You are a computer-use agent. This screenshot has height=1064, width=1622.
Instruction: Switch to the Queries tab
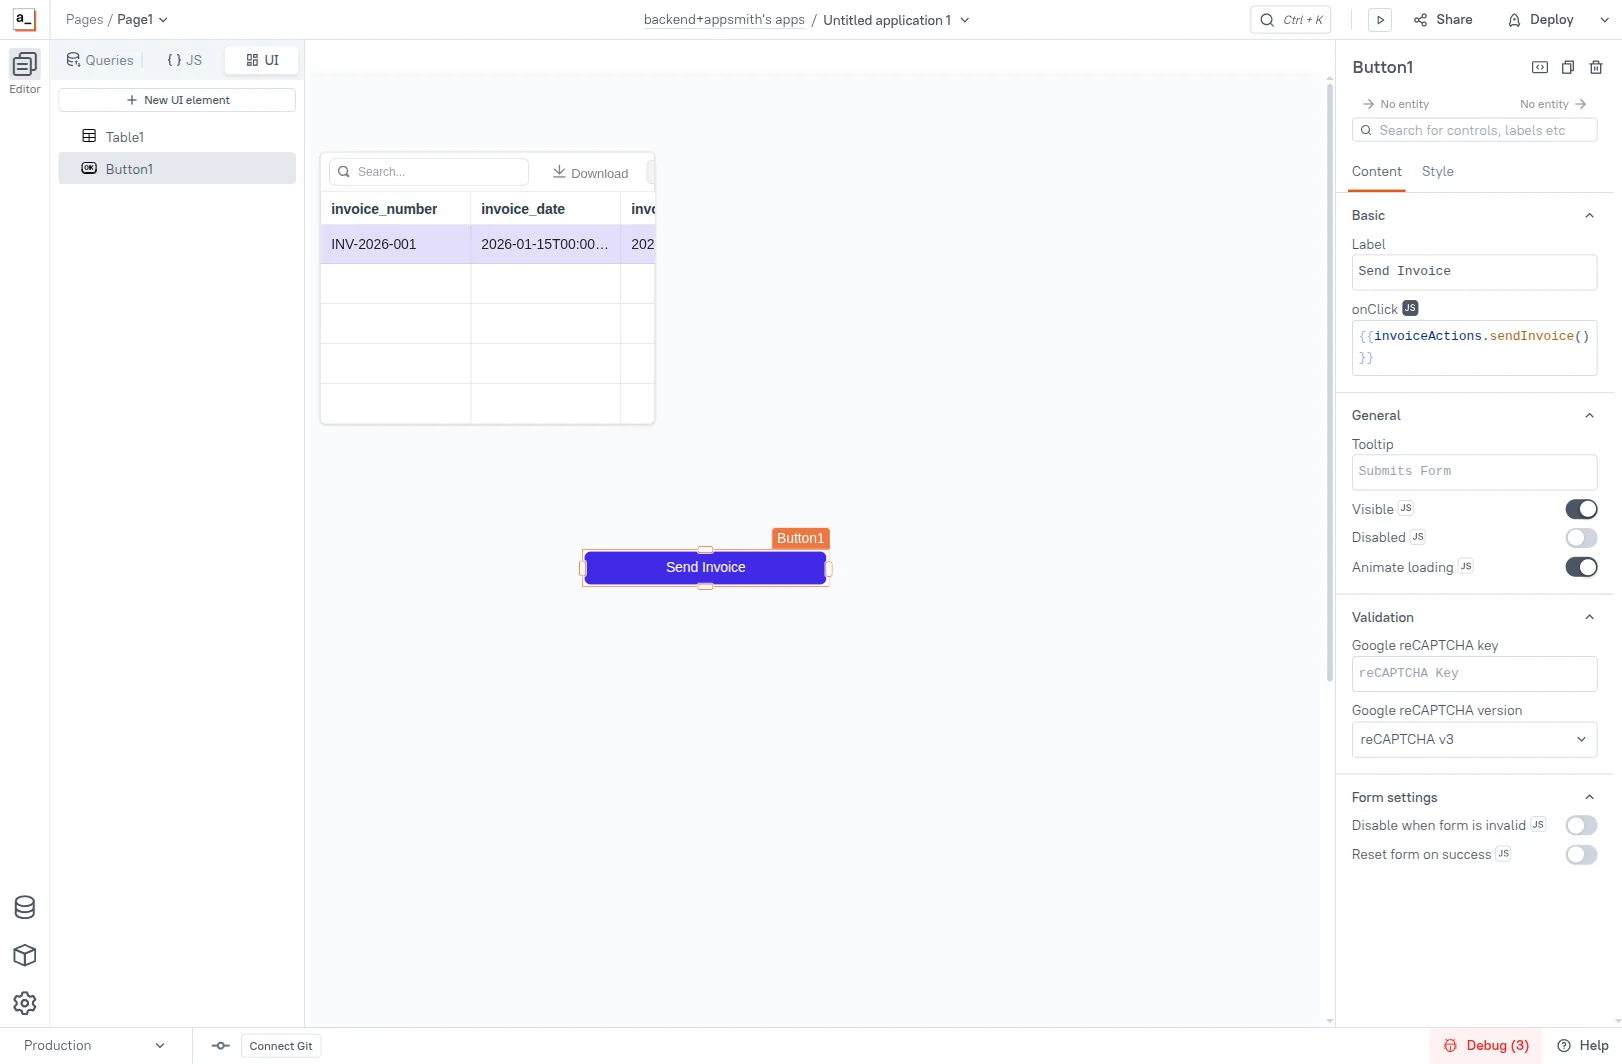coord(100,60)
